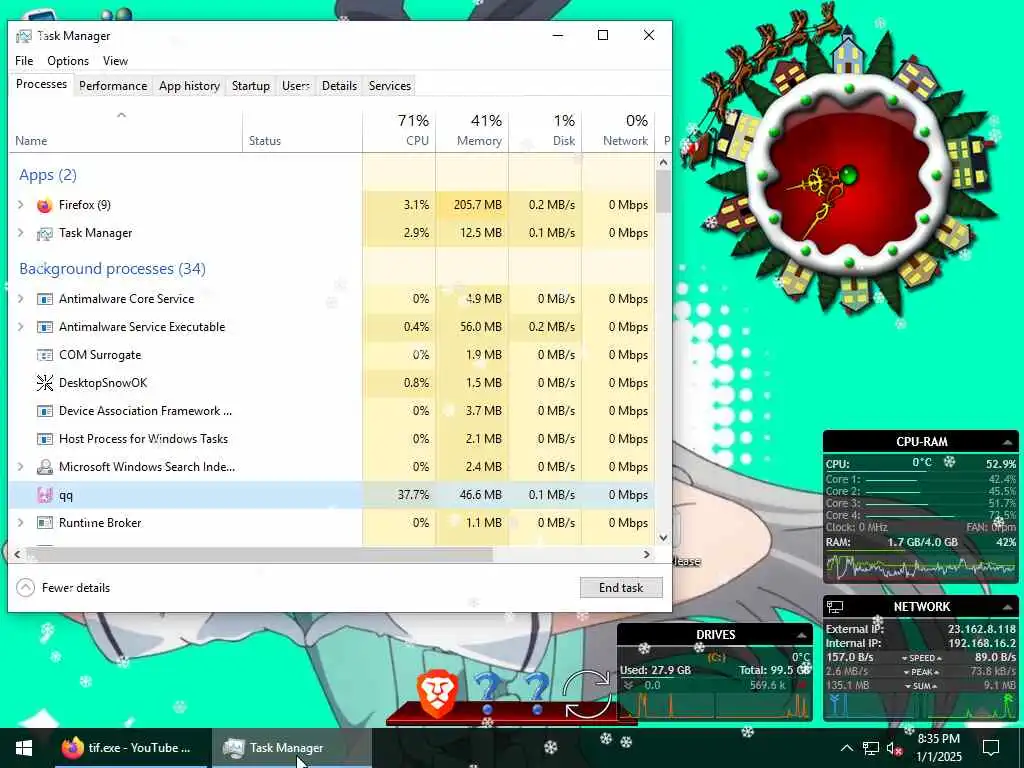Click the first blue question mark dock icon
This screenshot has width=1024, height=768.
point(487,694)
